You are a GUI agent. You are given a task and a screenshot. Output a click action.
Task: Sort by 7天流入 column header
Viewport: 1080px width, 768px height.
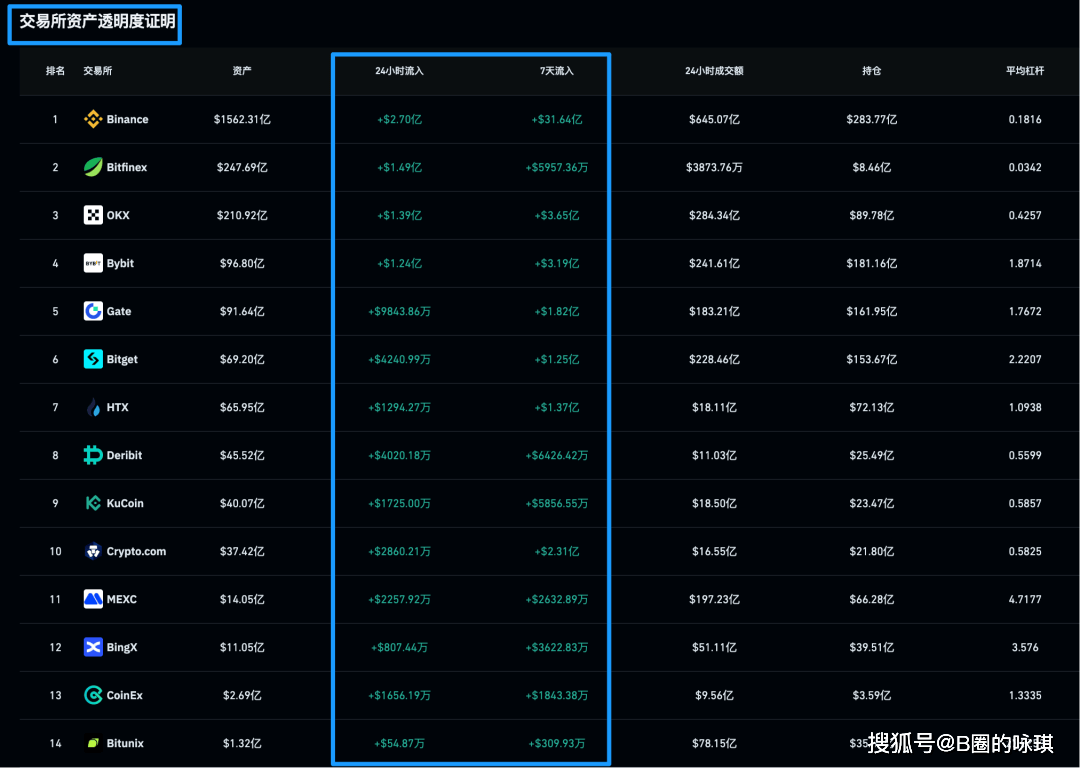point(556,71)
